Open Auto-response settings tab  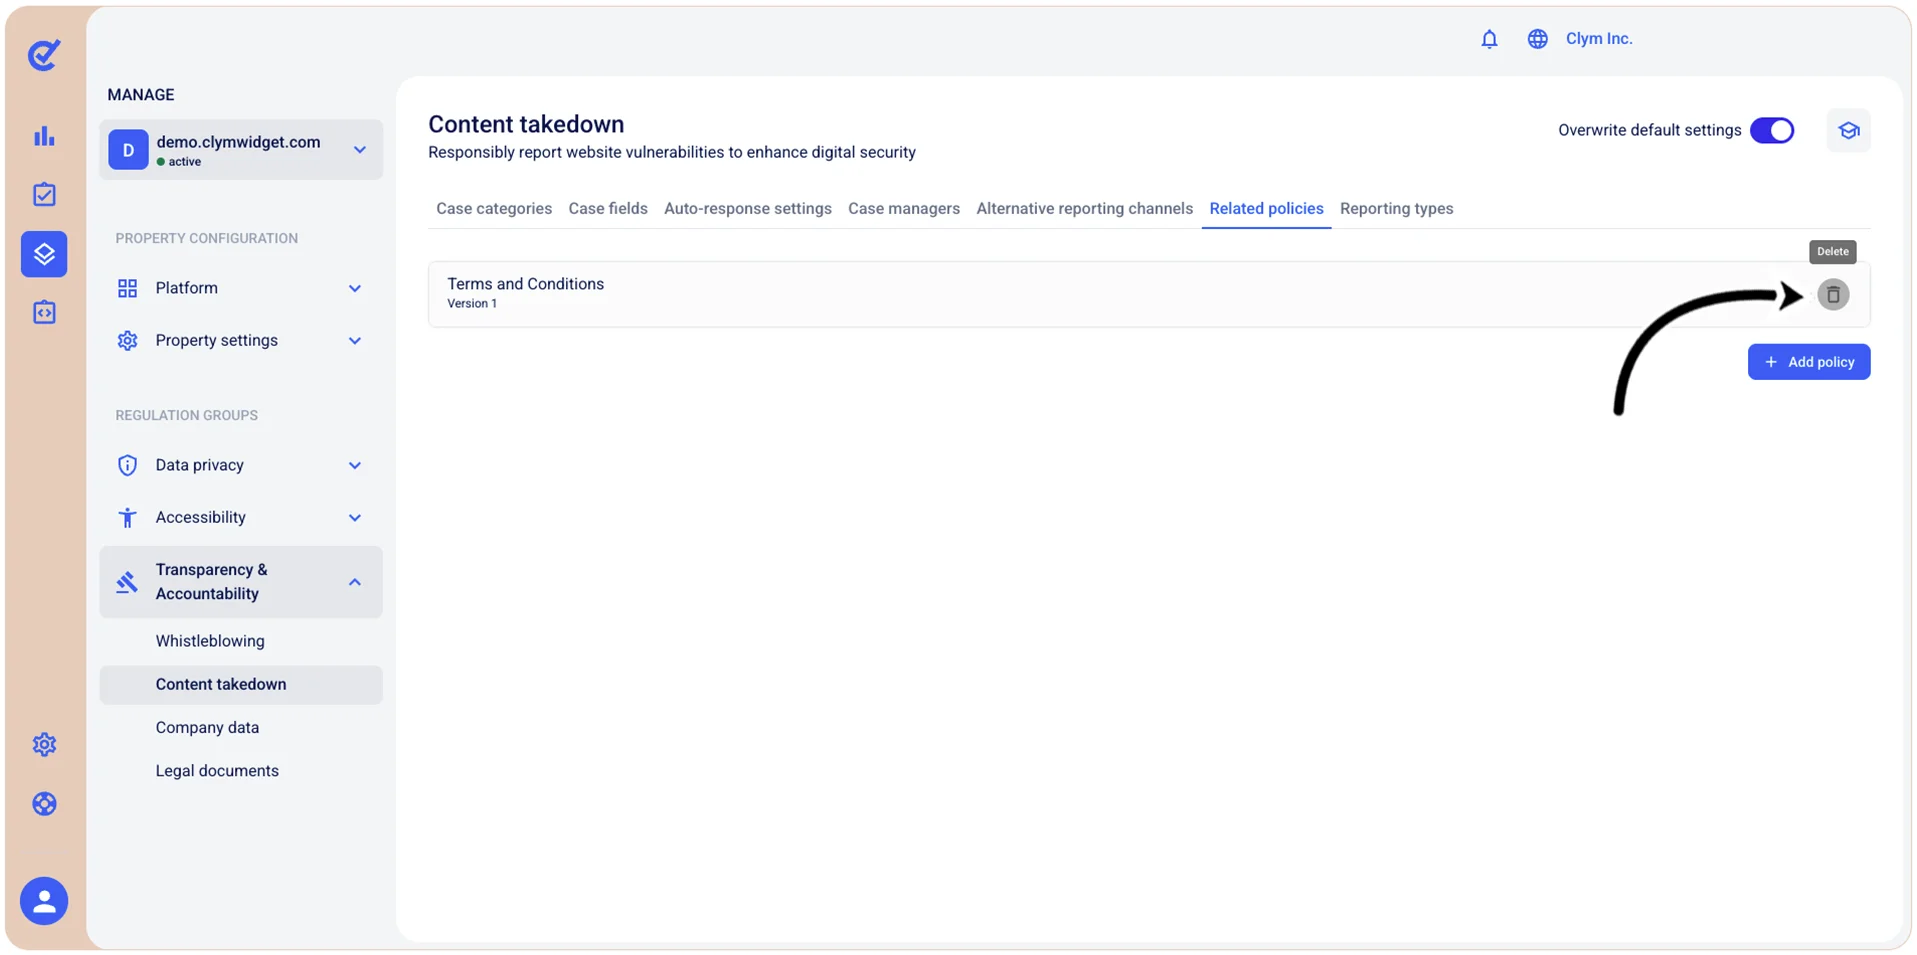click(x=748, y=209)
